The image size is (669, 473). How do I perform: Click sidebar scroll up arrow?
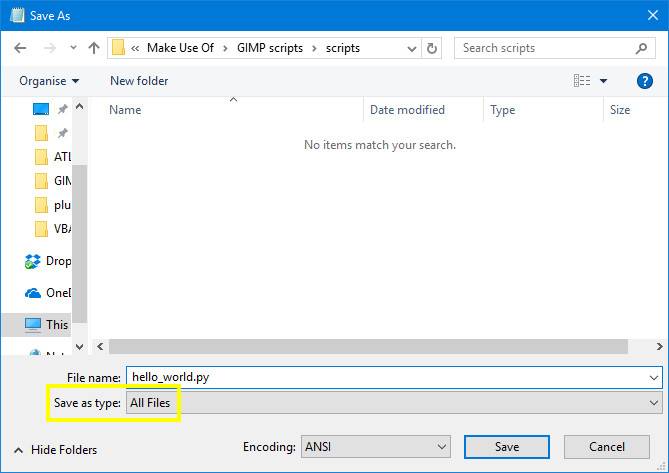pos(79,106)
